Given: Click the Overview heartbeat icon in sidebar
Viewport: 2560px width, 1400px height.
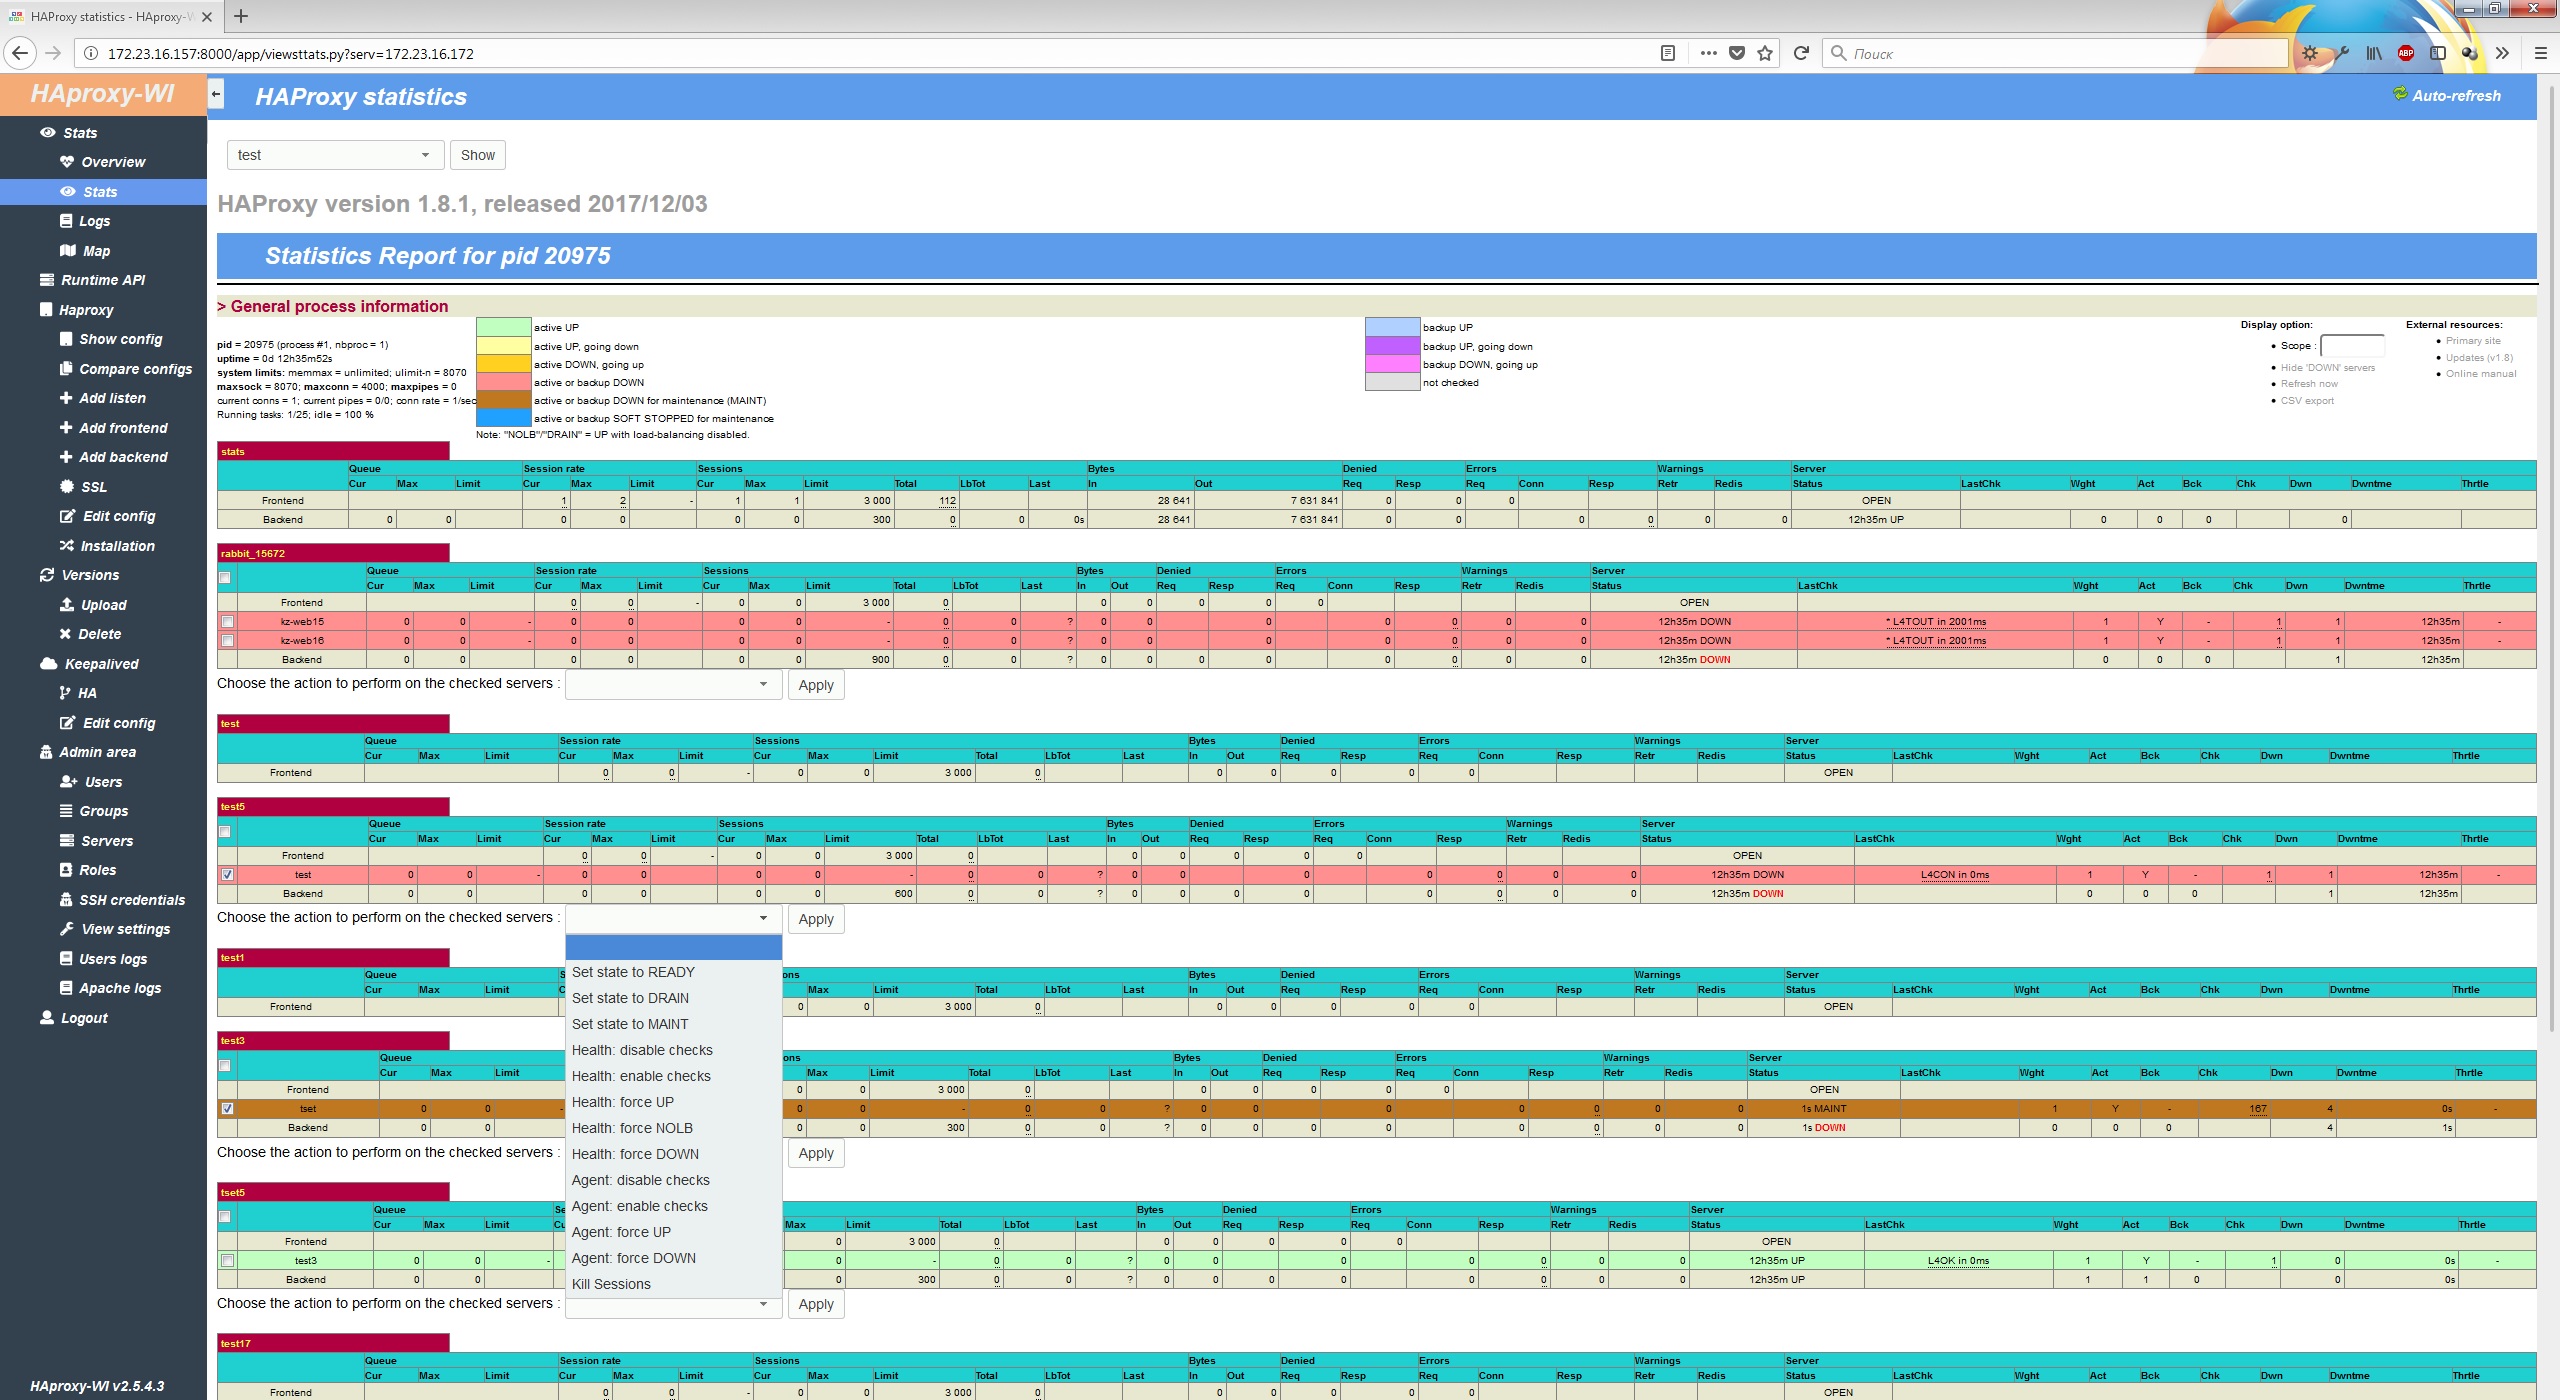Looking at the screenshot, I should point(67,162).
